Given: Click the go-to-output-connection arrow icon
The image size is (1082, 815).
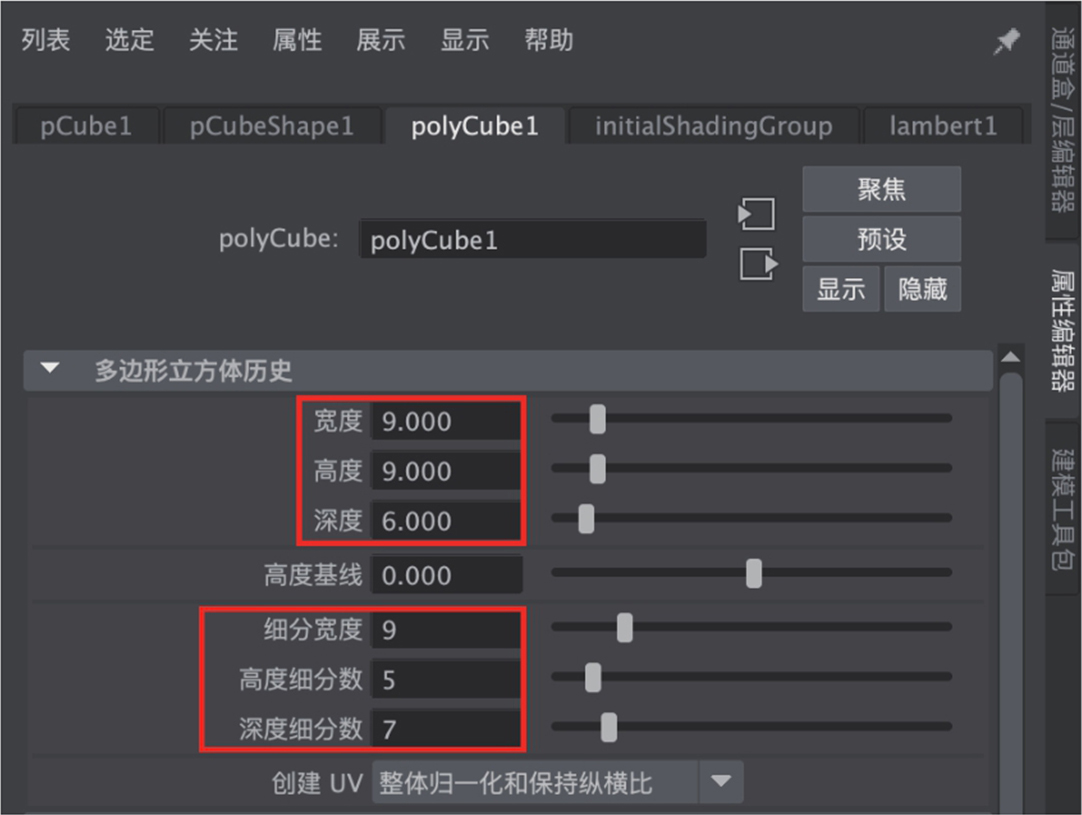Looking at the screenshot, I should point(758,264).
